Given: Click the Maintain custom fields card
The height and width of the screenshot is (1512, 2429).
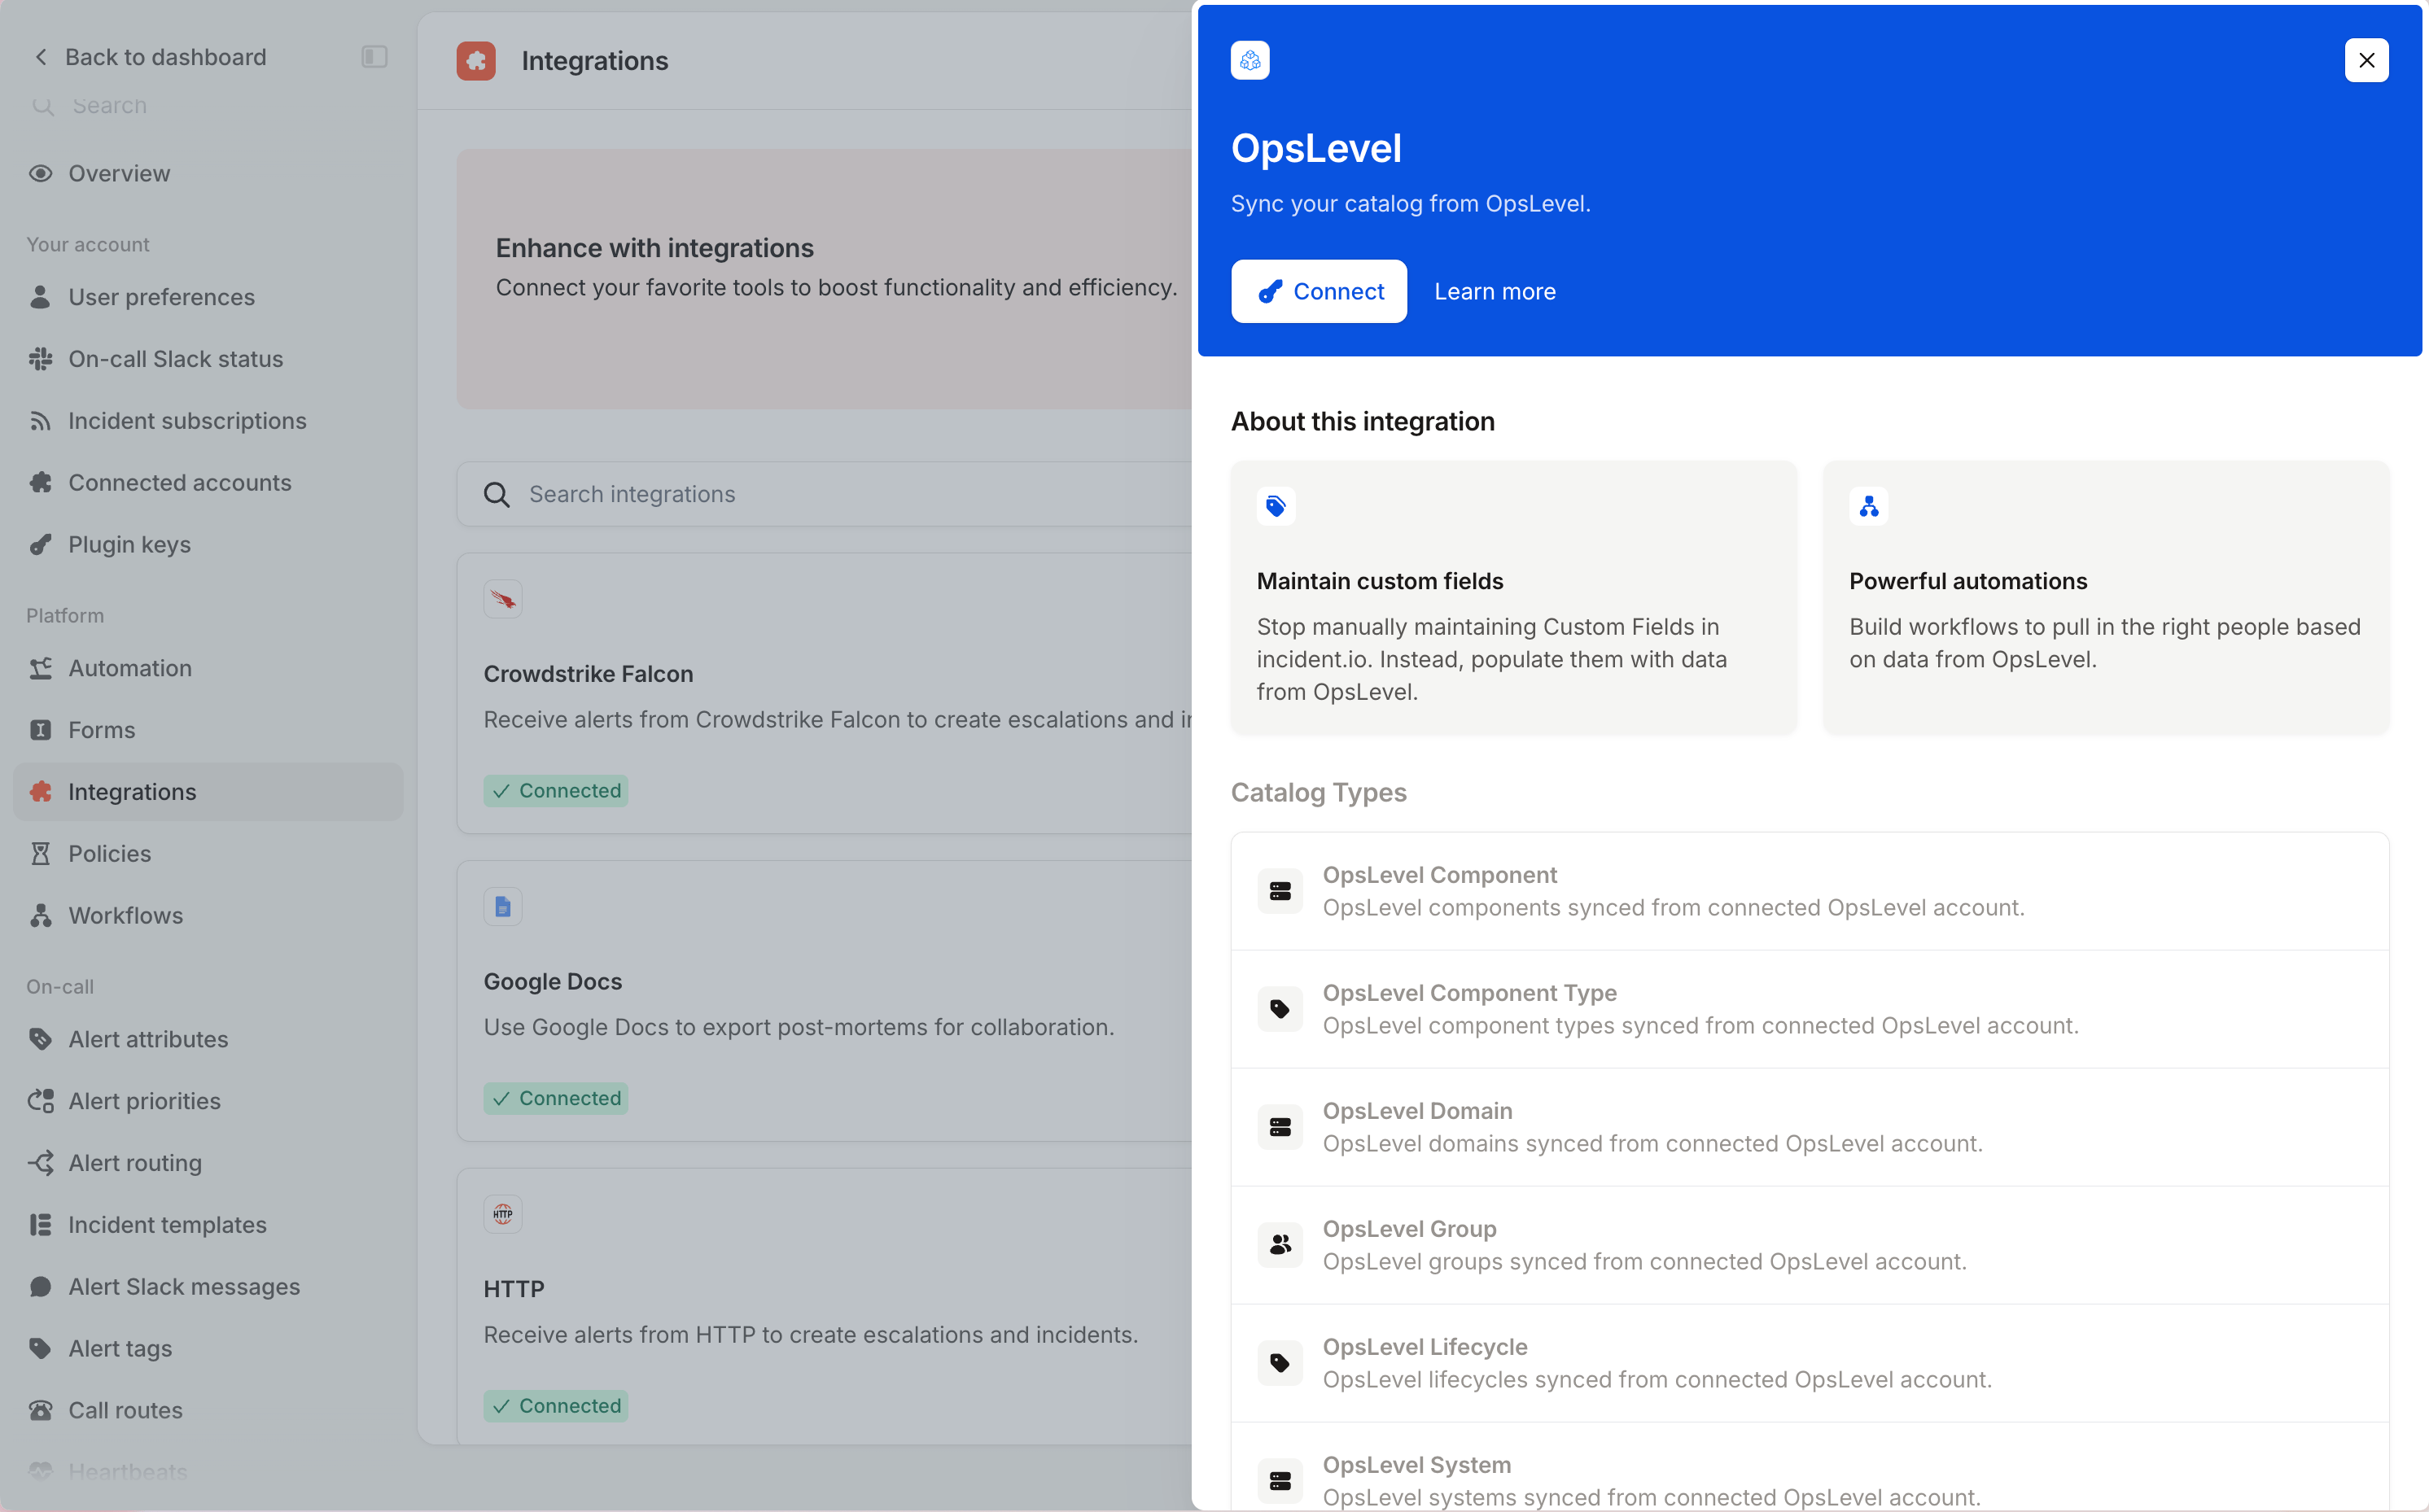Looking at the screenshot, I should [x=1514, y=597].
